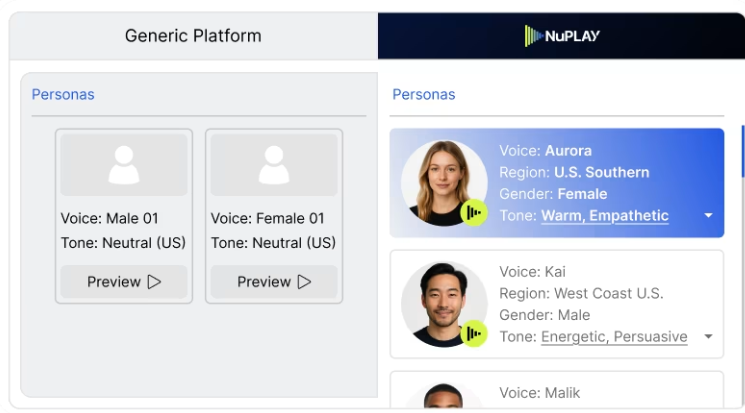Select the Malik persona card

[x=556, y=391]
